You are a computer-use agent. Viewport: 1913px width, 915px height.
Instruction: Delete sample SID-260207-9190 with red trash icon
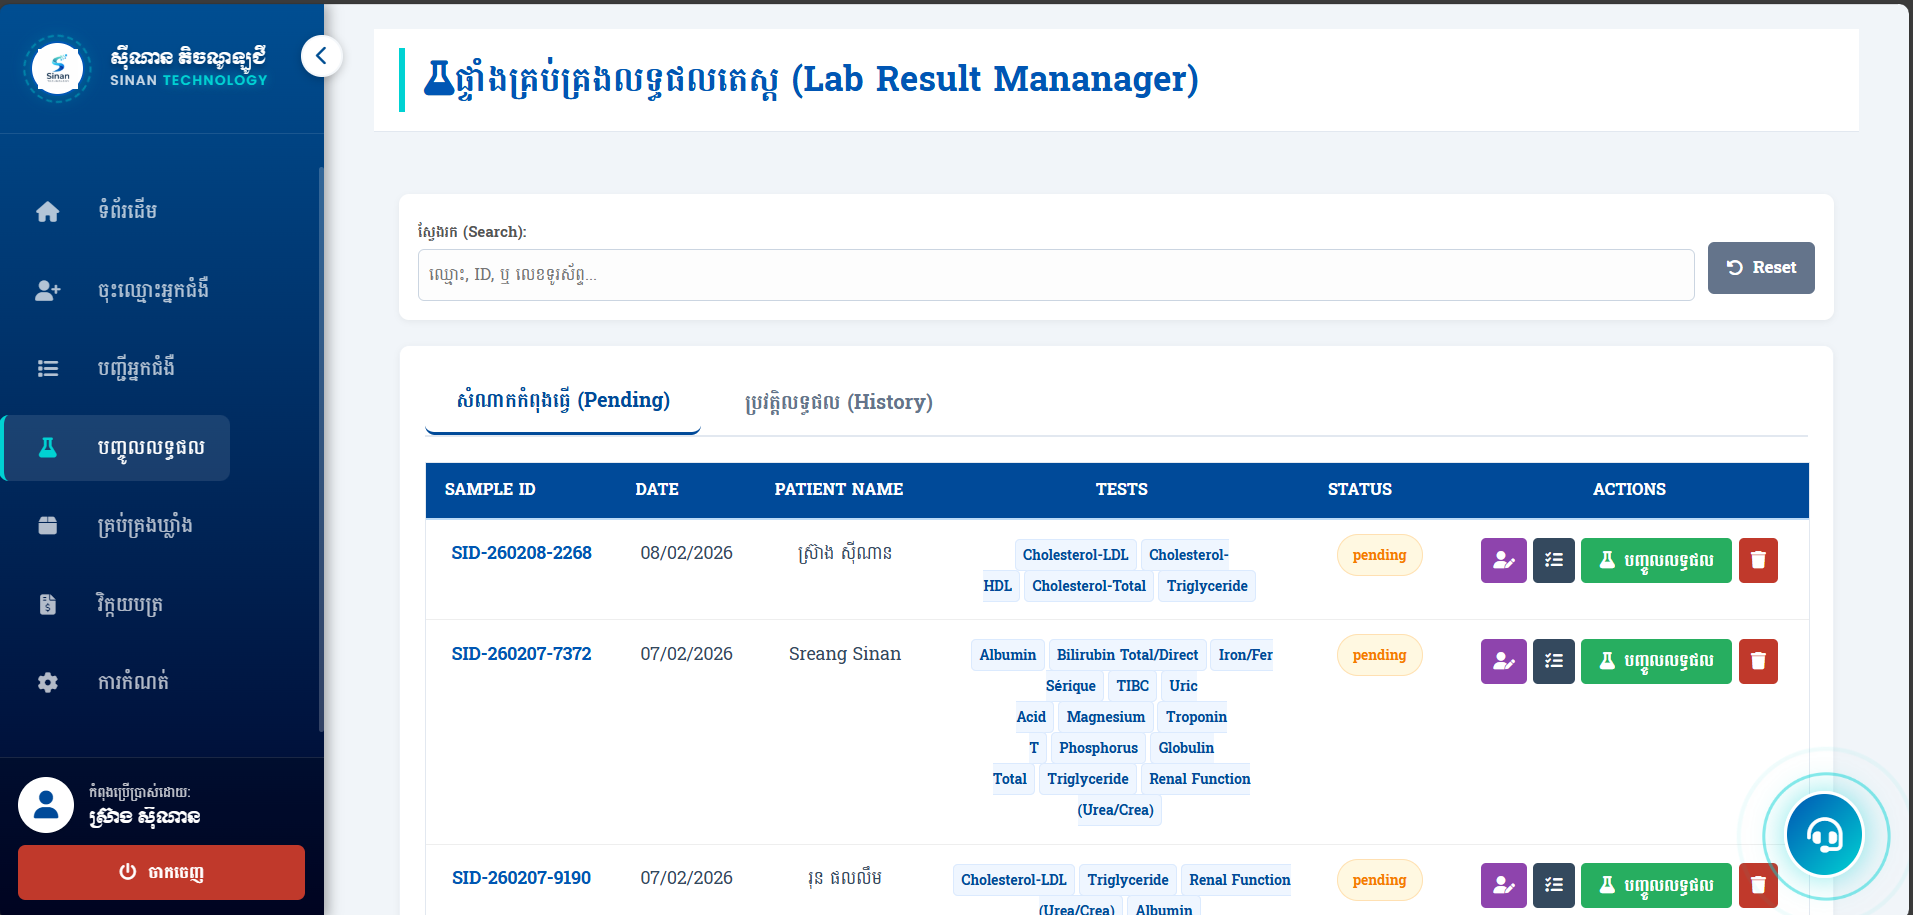pos(1758,885)
